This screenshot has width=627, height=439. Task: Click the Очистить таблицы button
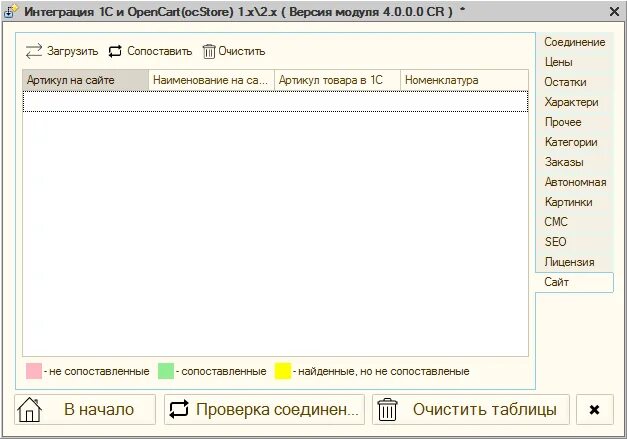tap(471, 409)
